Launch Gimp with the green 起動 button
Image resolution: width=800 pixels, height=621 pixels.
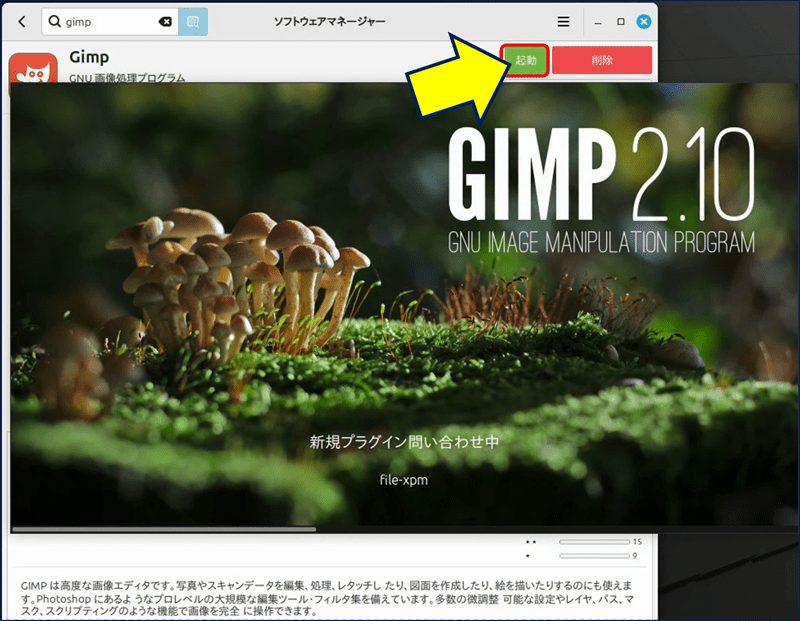pos(525,60)
